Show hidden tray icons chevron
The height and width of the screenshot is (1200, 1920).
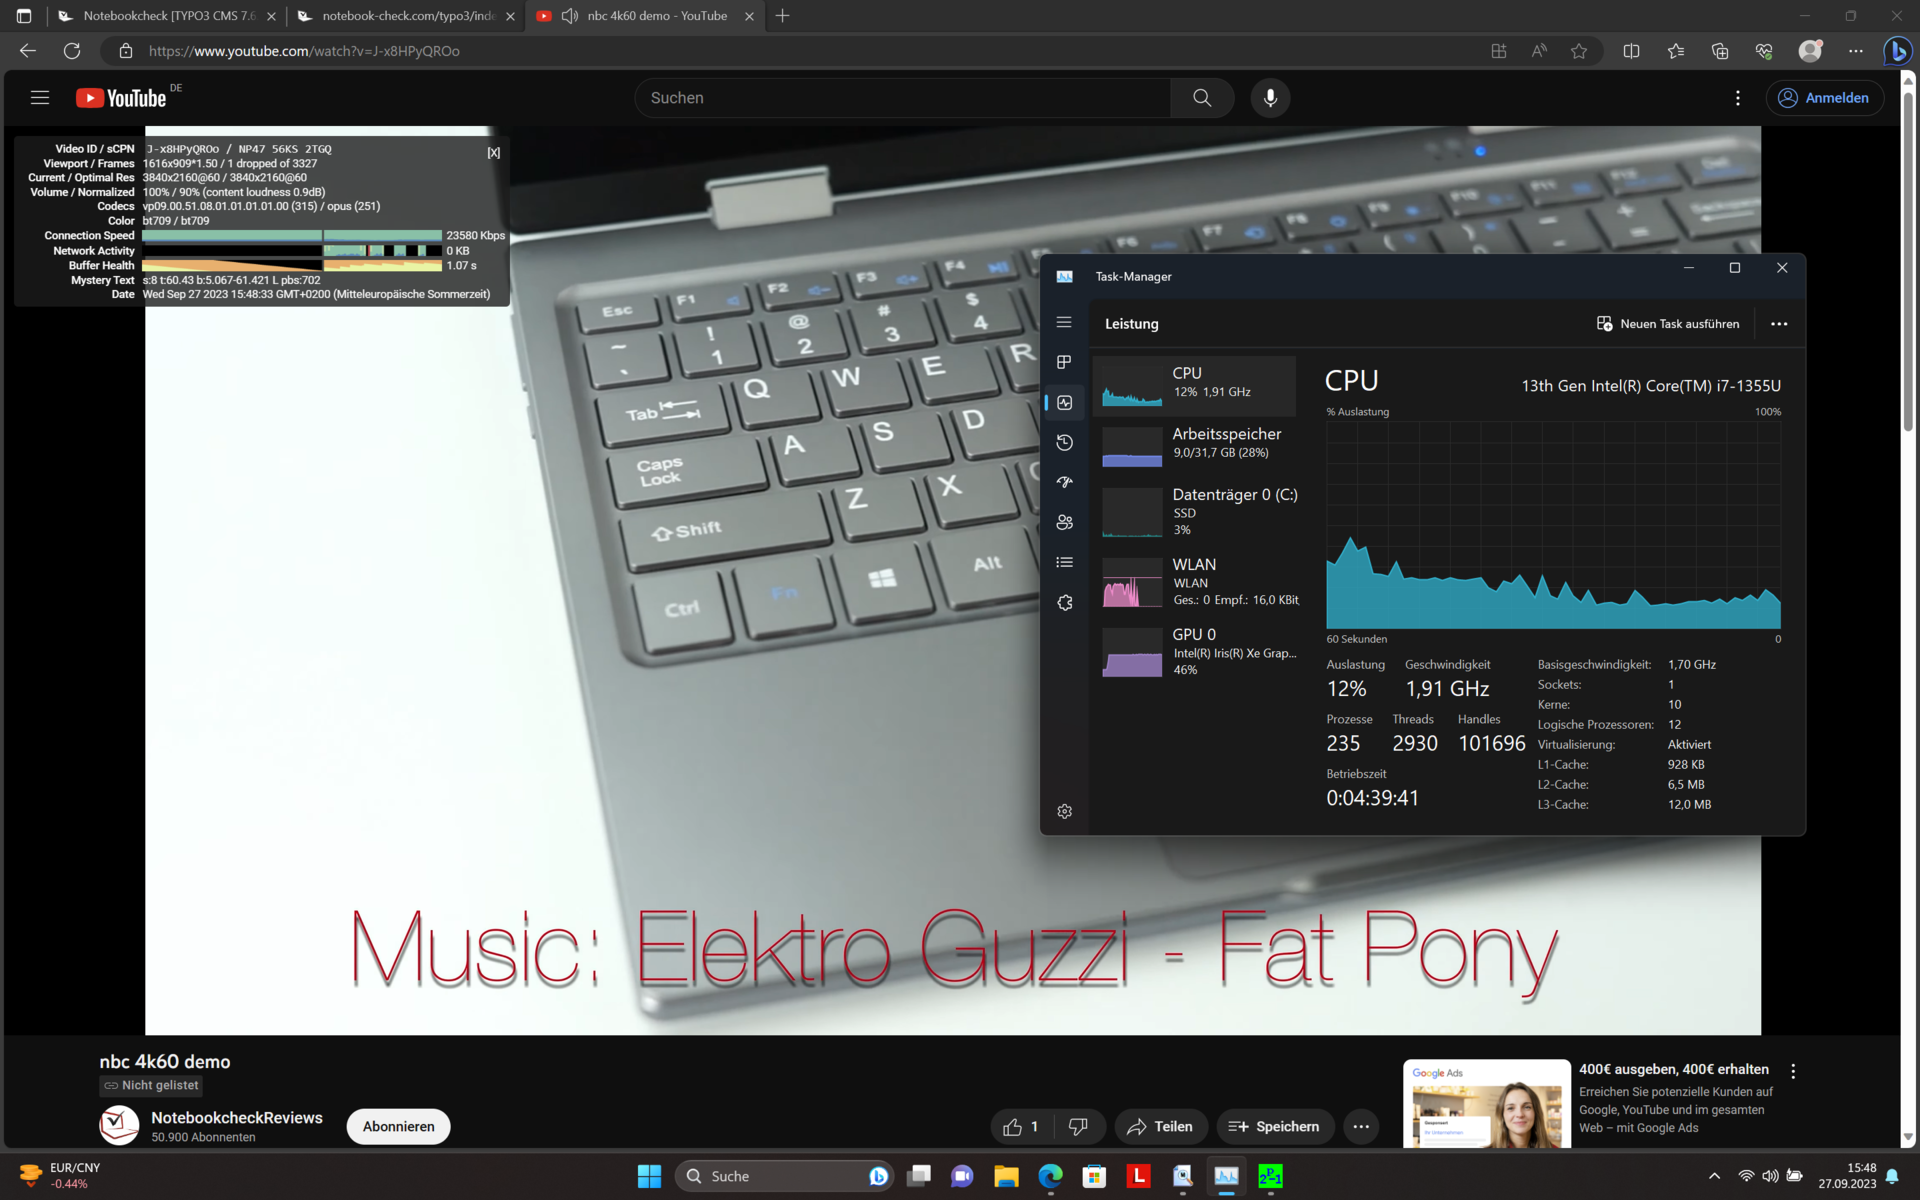1714,1176
